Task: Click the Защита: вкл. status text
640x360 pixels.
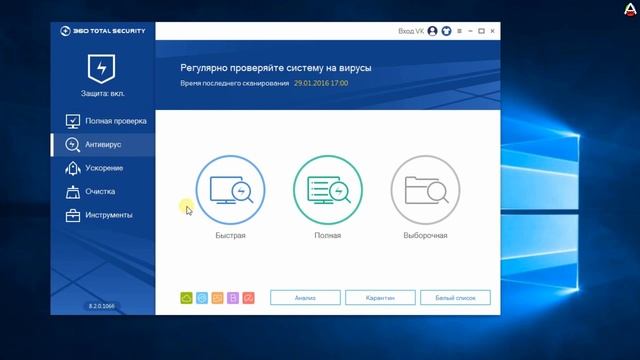Action: pos(102,93)
